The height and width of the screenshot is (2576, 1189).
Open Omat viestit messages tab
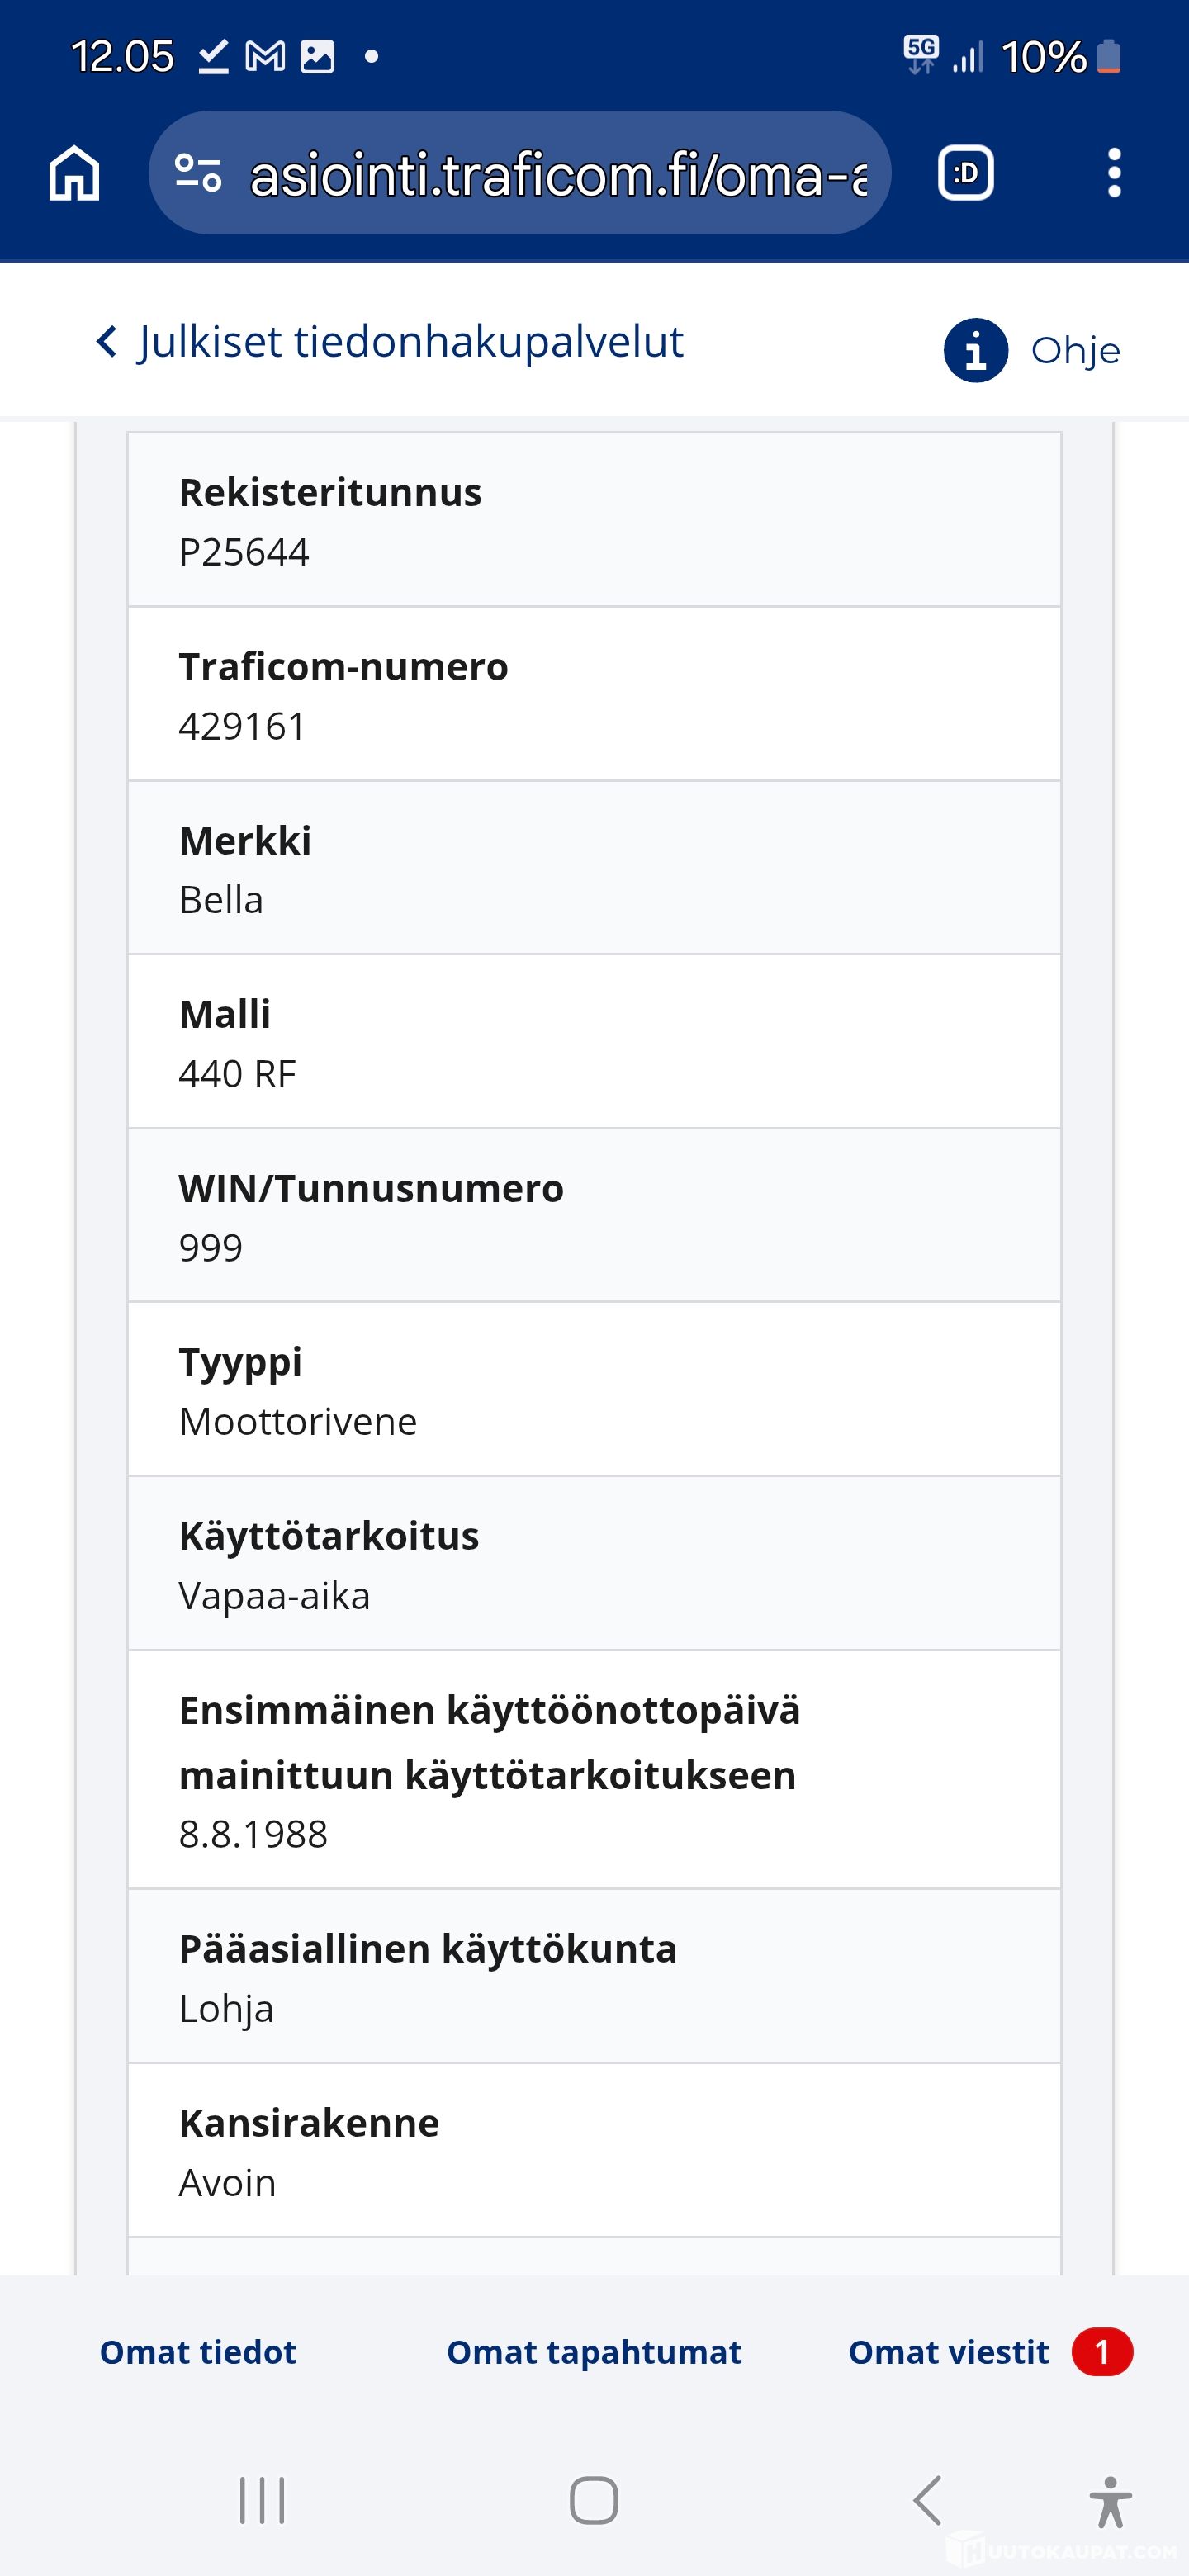pyautogui.click(x=948, y=2352)
